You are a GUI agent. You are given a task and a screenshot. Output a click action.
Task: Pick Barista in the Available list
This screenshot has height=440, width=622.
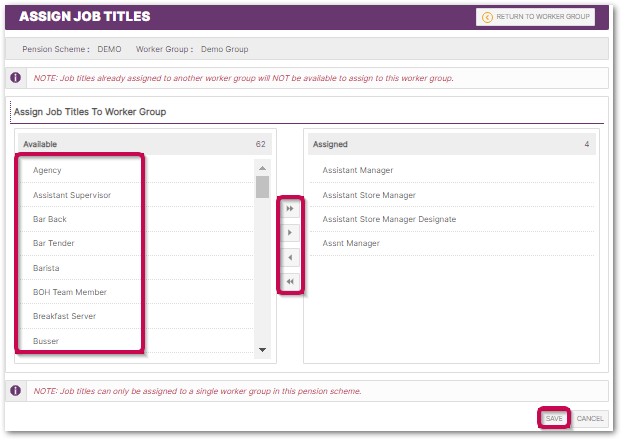(47, 268)
